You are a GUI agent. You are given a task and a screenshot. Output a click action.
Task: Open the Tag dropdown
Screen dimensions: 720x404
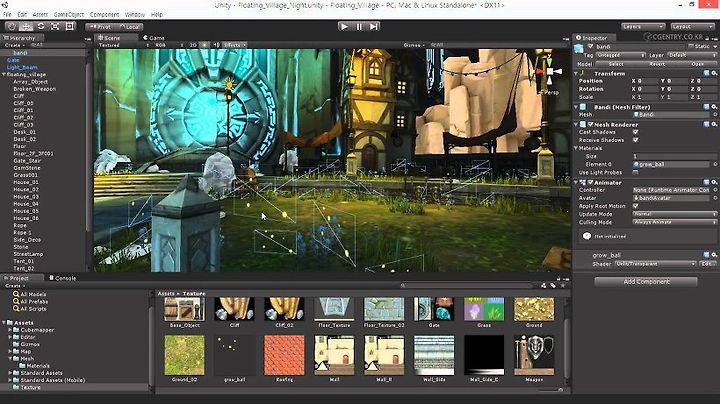(620, 55)
